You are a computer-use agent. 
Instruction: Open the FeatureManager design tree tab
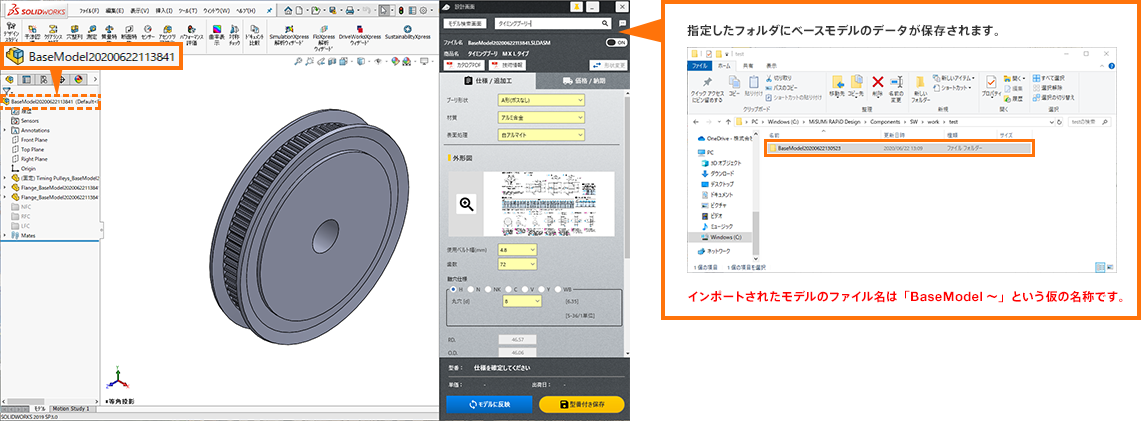[10, 79]
